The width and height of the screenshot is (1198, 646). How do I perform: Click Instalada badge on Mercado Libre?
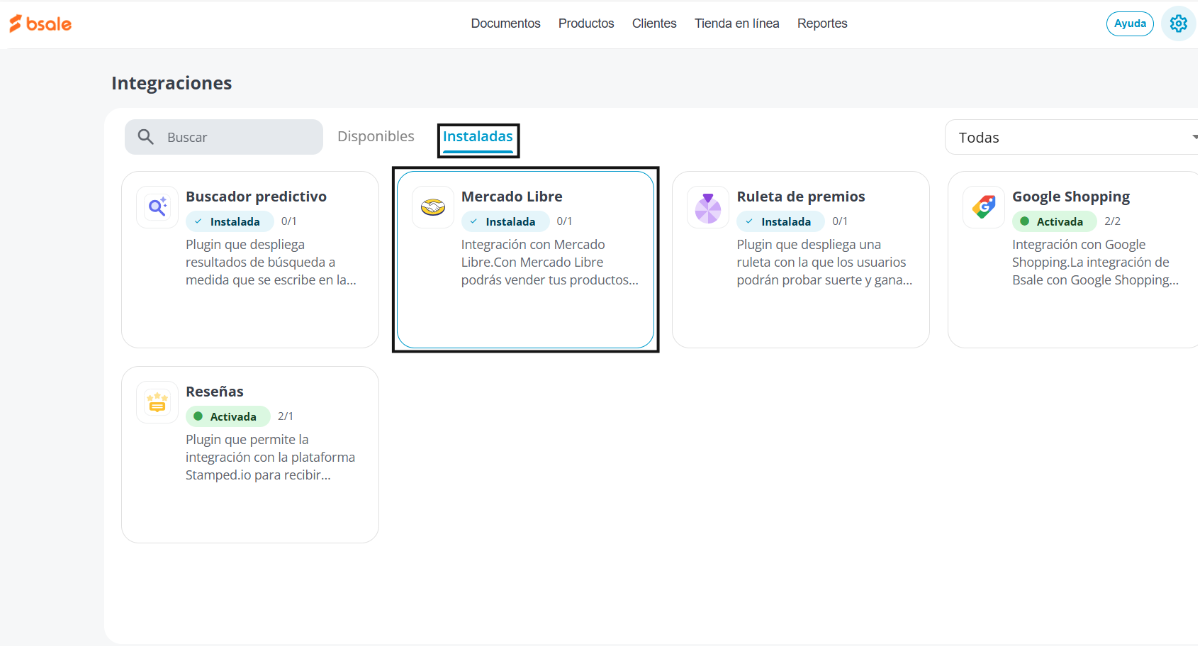505,221
